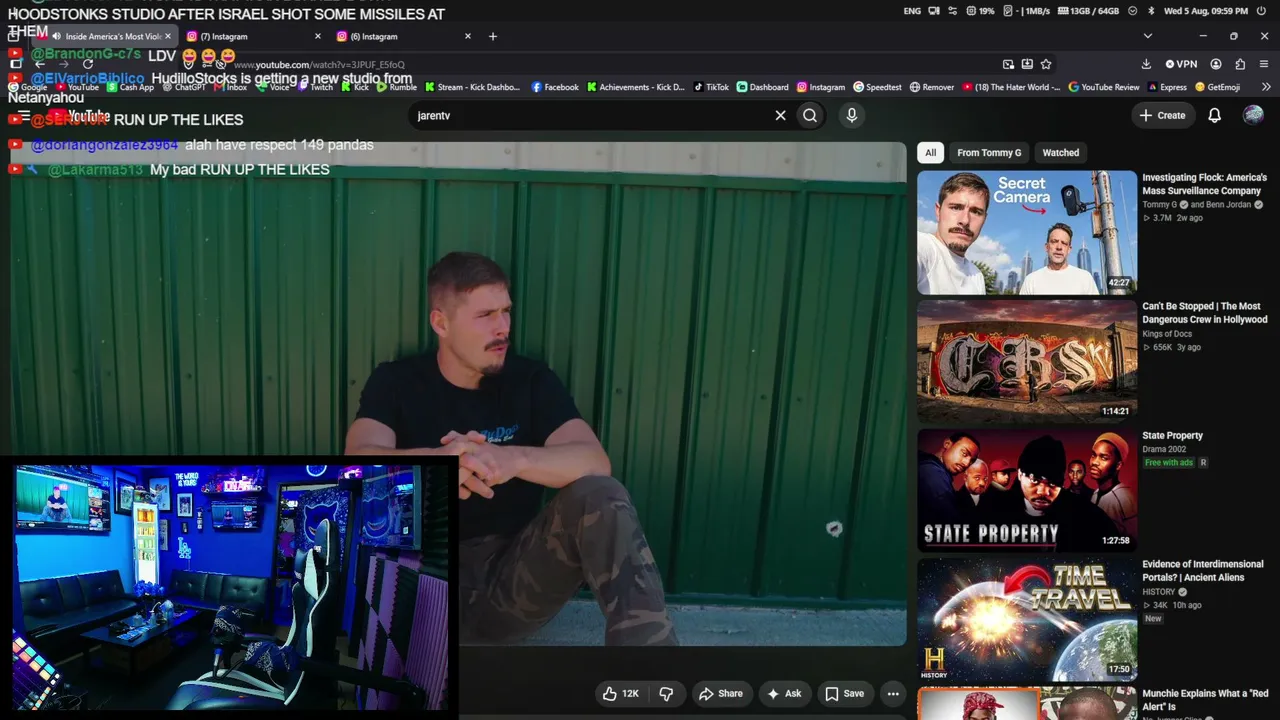1280x720 pixels.
Task: Reload the current page
Action: pyautogui.click(x=88, y=64)
